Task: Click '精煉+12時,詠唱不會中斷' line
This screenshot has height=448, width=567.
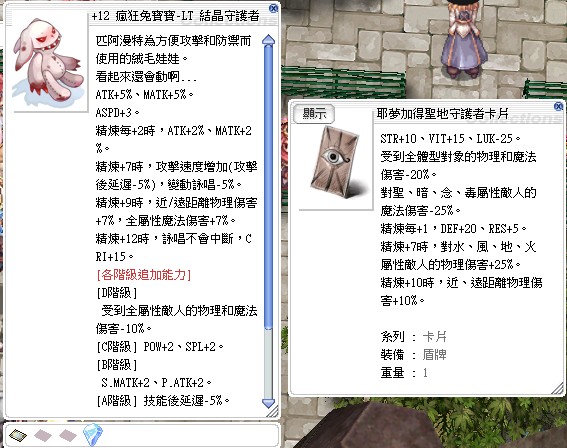Action: (174, 239)
